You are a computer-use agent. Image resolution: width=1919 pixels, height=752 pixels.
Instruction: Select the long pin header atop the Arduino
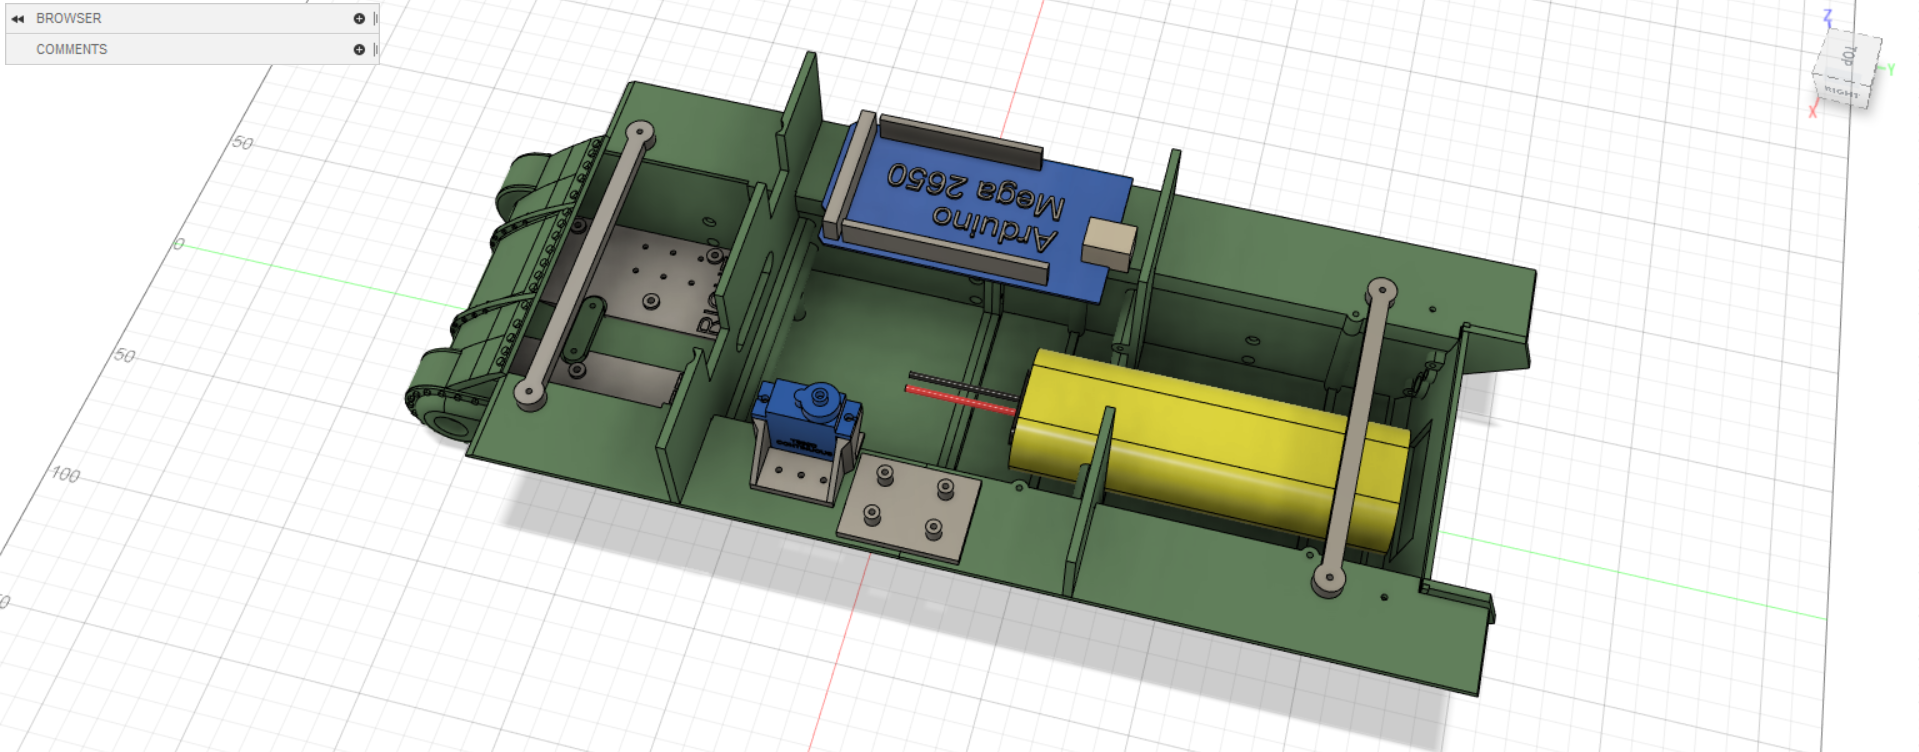click(960, 140)
